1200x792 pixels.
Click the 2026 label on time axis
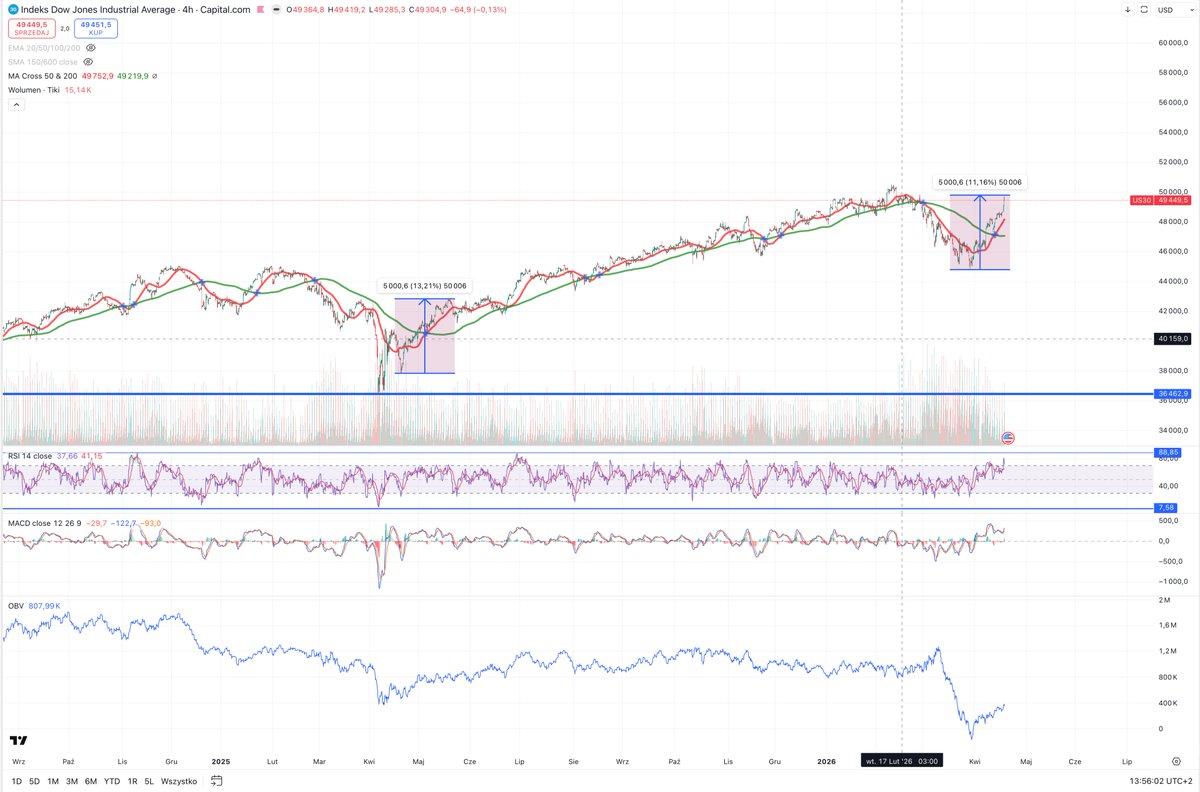[826, 761]
